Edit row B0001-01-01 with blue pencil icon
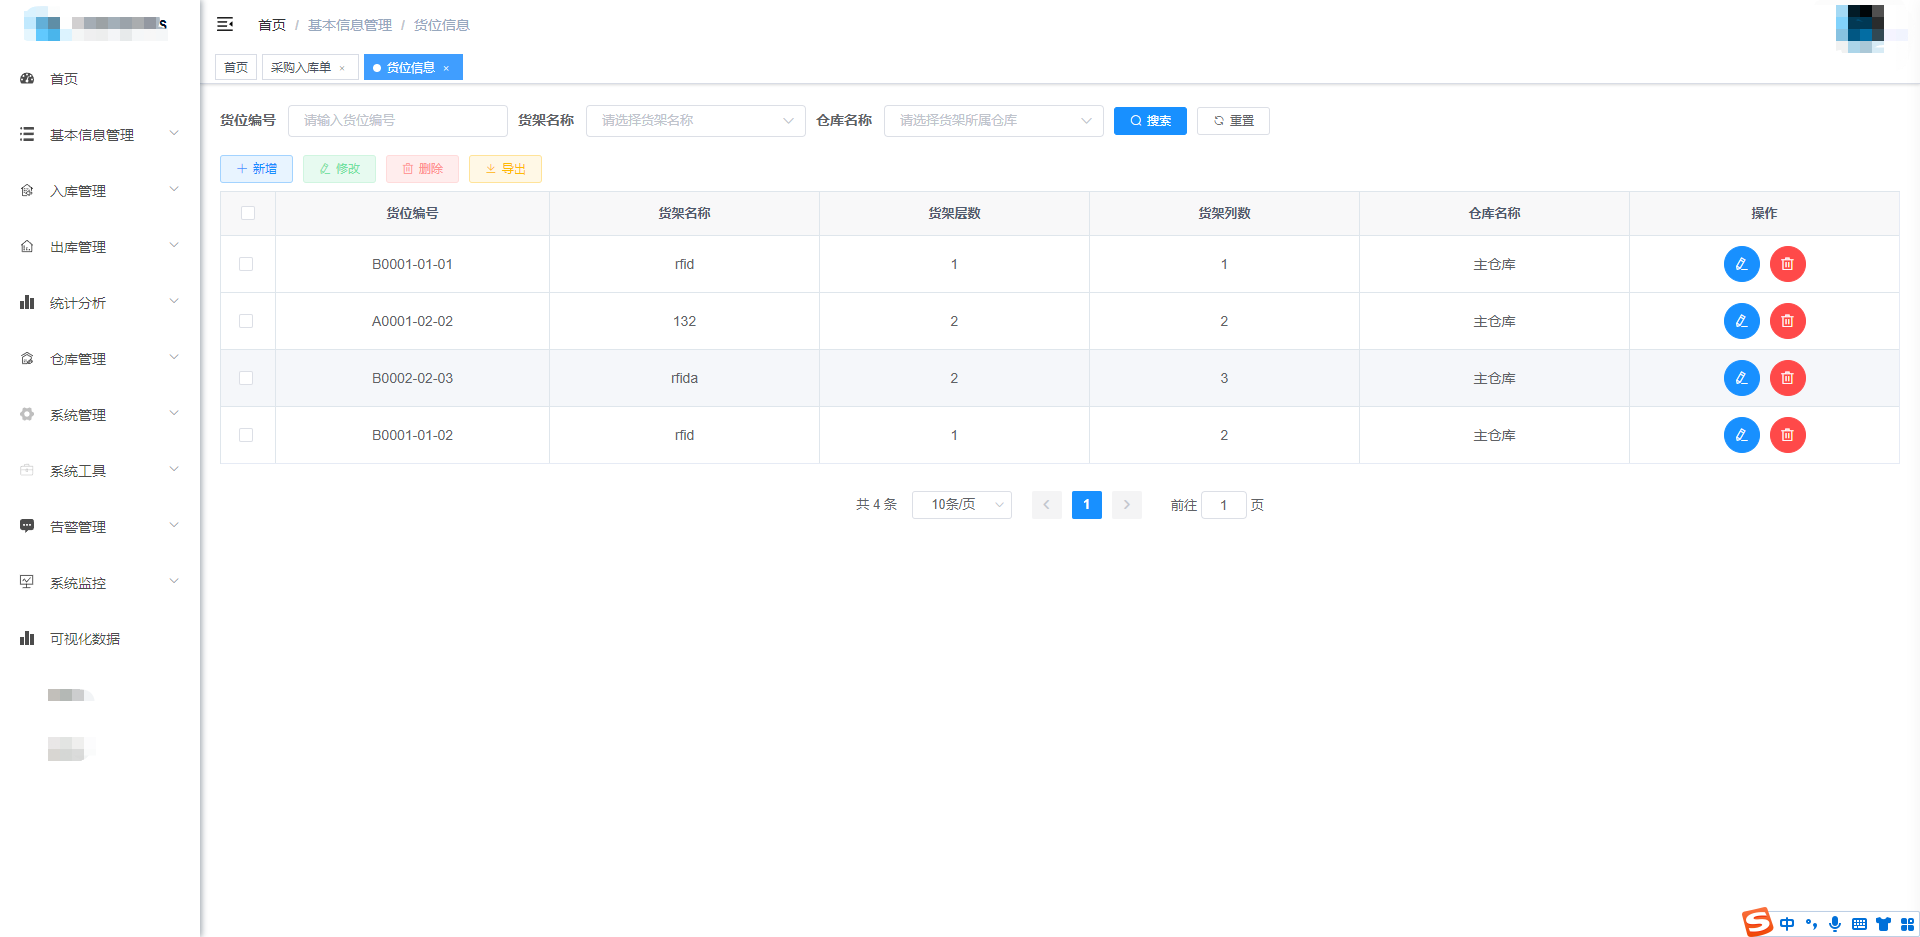Image resolution: width=1920 pixels, height=937 pixels. pyautogui.click(x=1741, y=264)
